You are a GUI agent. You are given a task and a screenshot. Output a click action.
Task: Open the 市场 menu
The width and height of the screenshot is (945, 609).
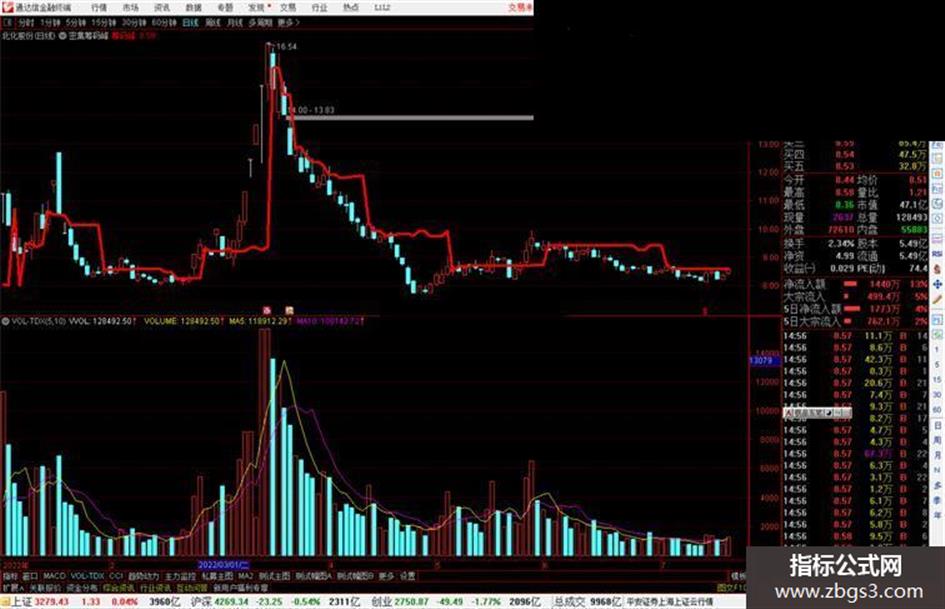point(130,7)
